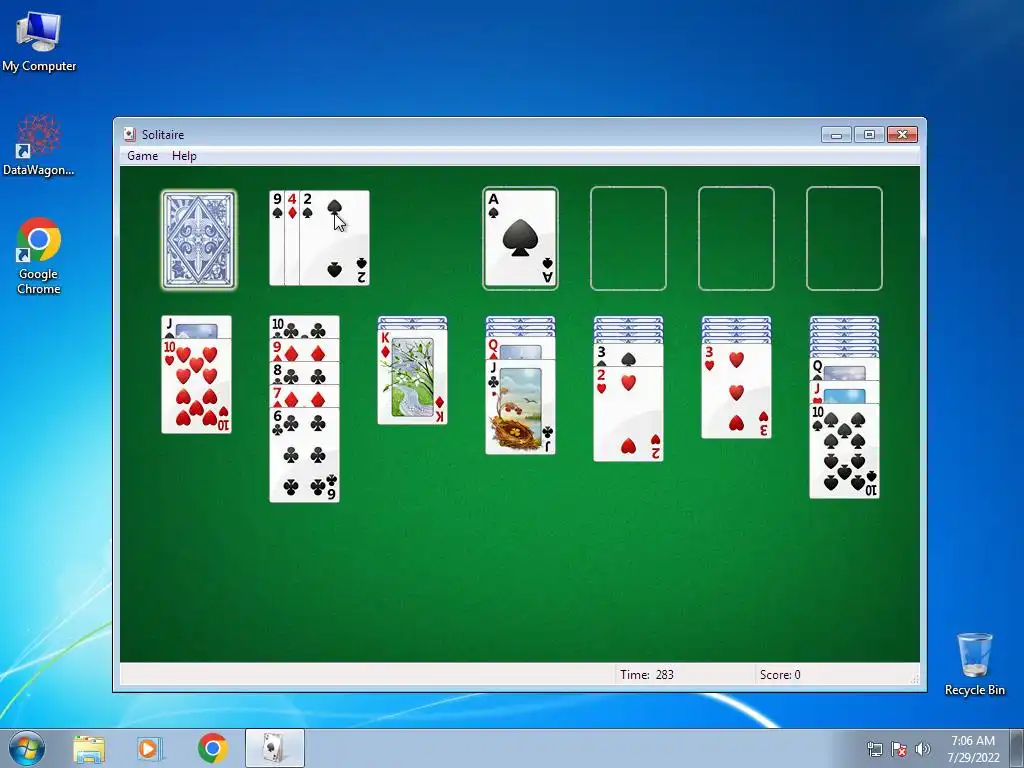Pick the 10 of hearts card
Image resolution: width=1024 pixels, height=768 pixels.
click(x=197, y=385)
